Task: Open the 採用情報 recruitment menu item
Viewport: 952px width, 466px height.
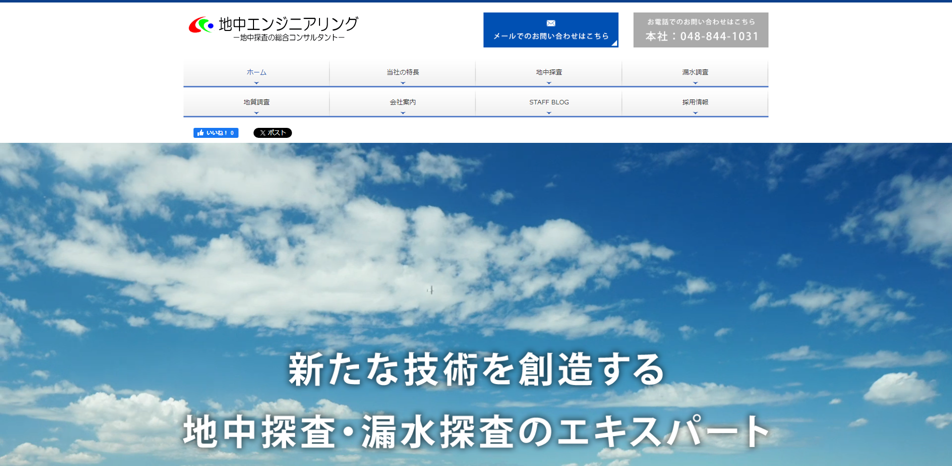Action: [695, 102]
